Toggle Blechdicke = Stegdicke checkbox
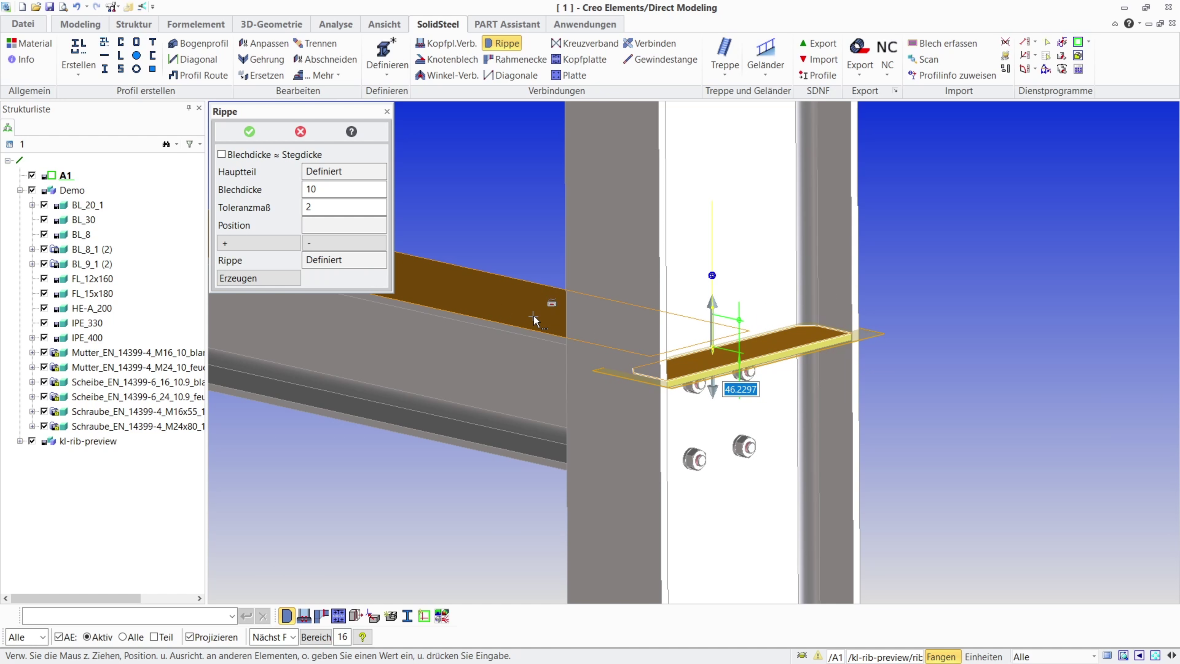This screenshot has width=1180, height=664. (222, 154)
